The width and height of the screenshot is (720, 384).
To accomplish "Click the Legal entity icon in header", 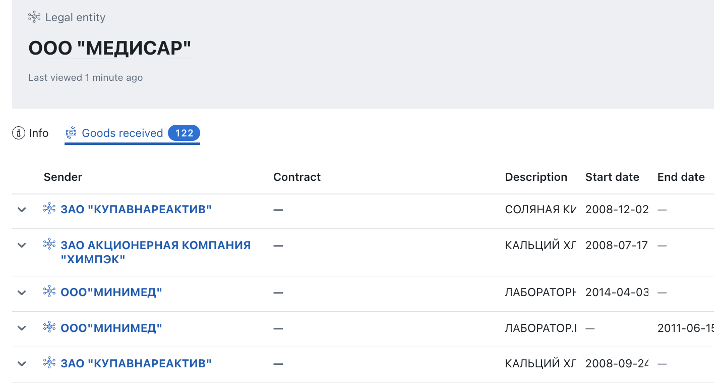I will pyautogui.click(x=34, y=17).
